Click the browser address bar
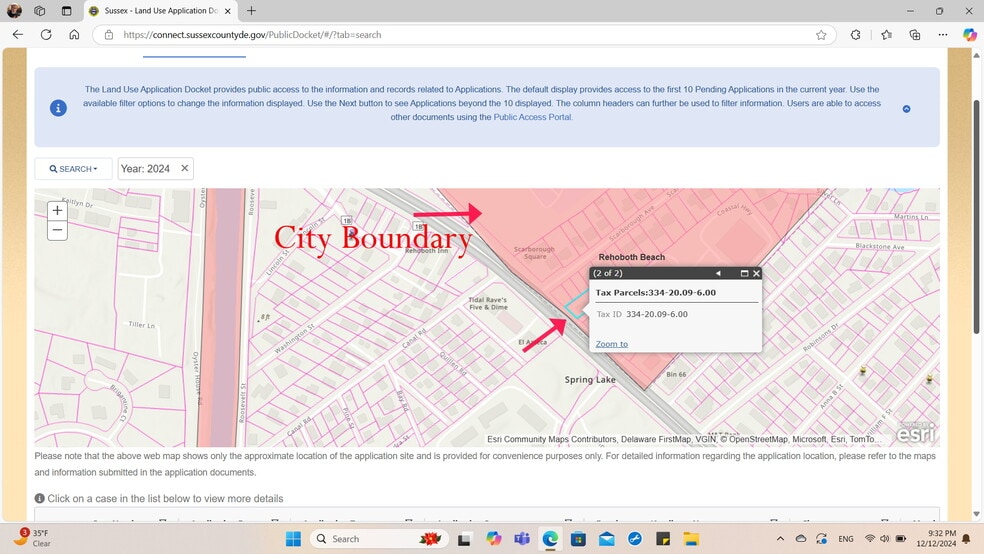The image size is (984, 554). 450,34
